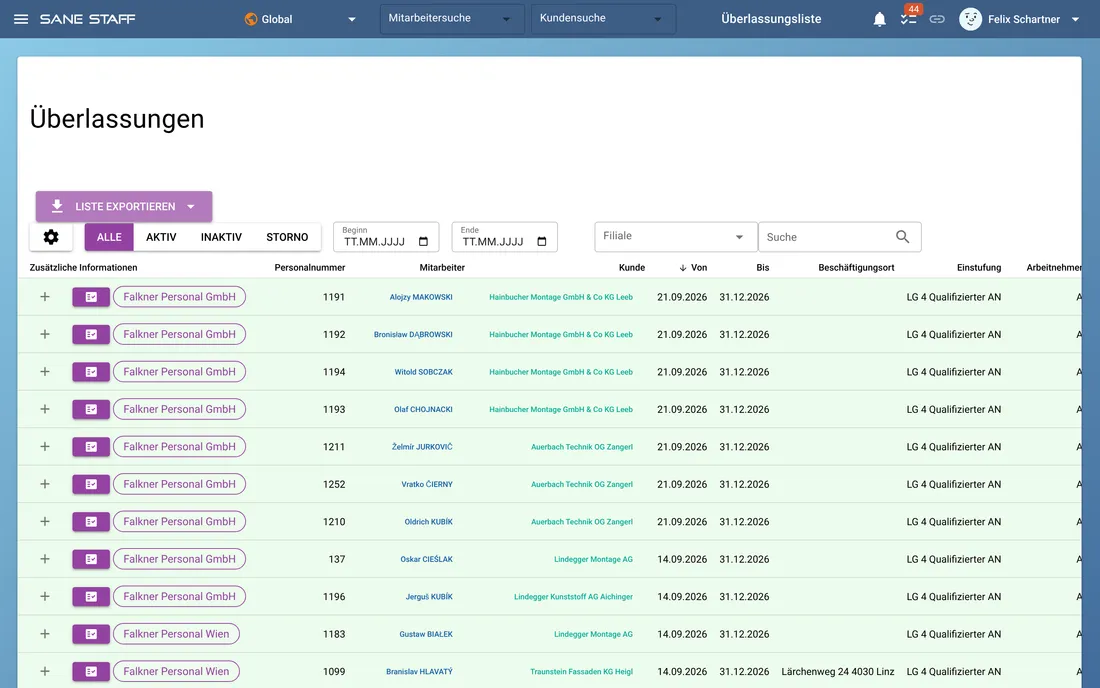
Task: Open the Global scope dropdown
Action: (300, 19)
